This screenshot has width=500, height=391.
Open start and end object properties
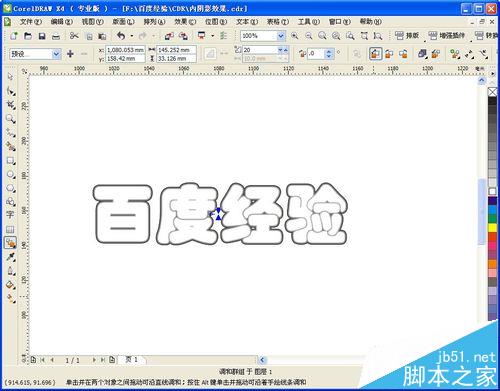pos(469,54)
